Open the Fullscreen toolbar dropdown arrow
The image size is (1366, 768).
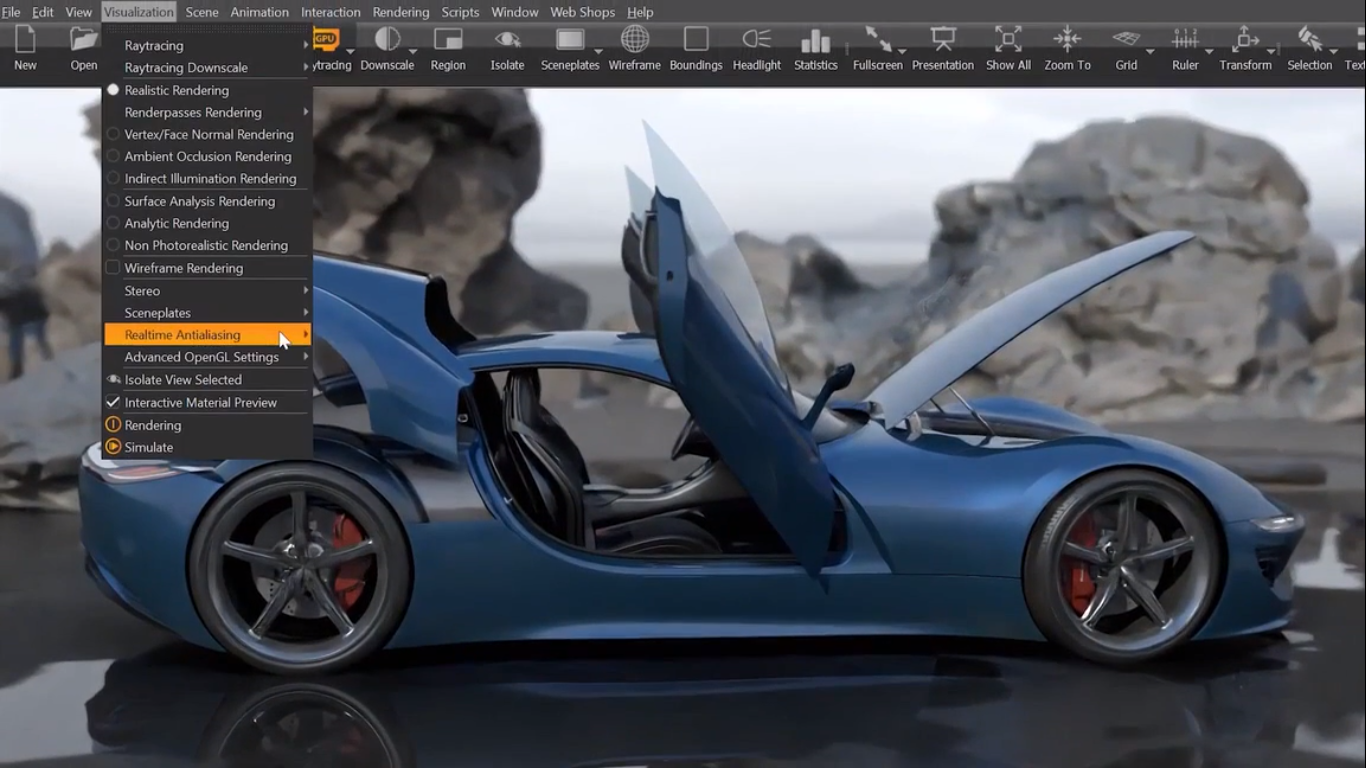click(x=902, y=50)
